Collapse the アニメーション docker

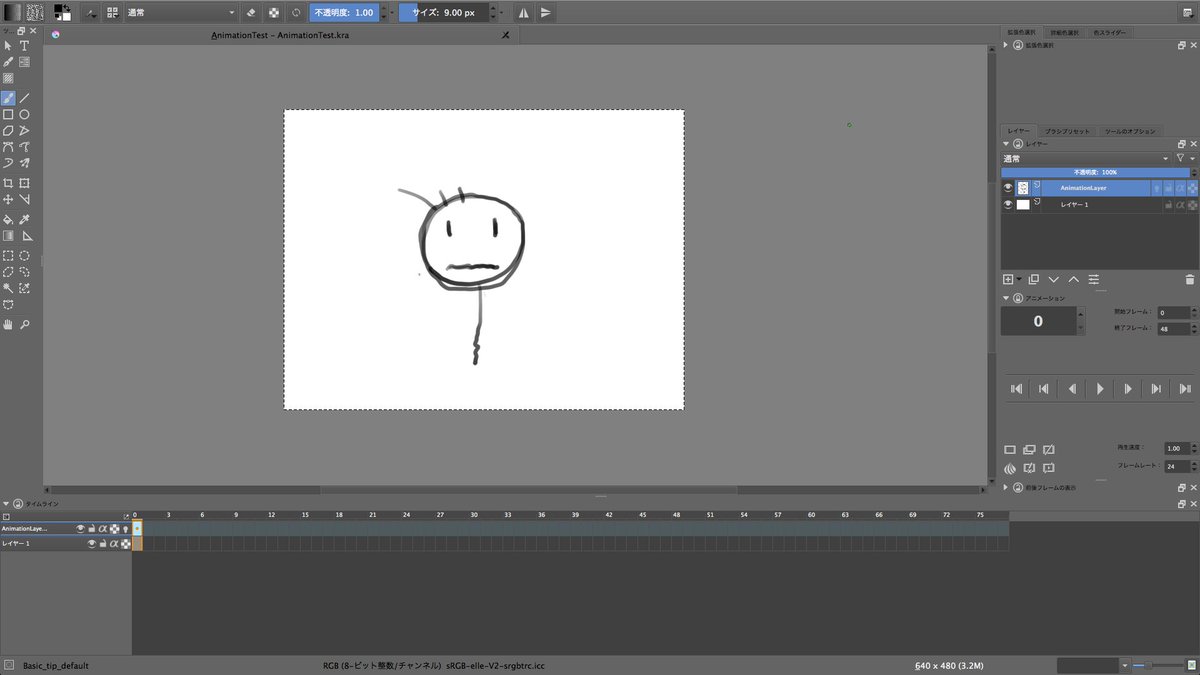tap(1007, 298)
